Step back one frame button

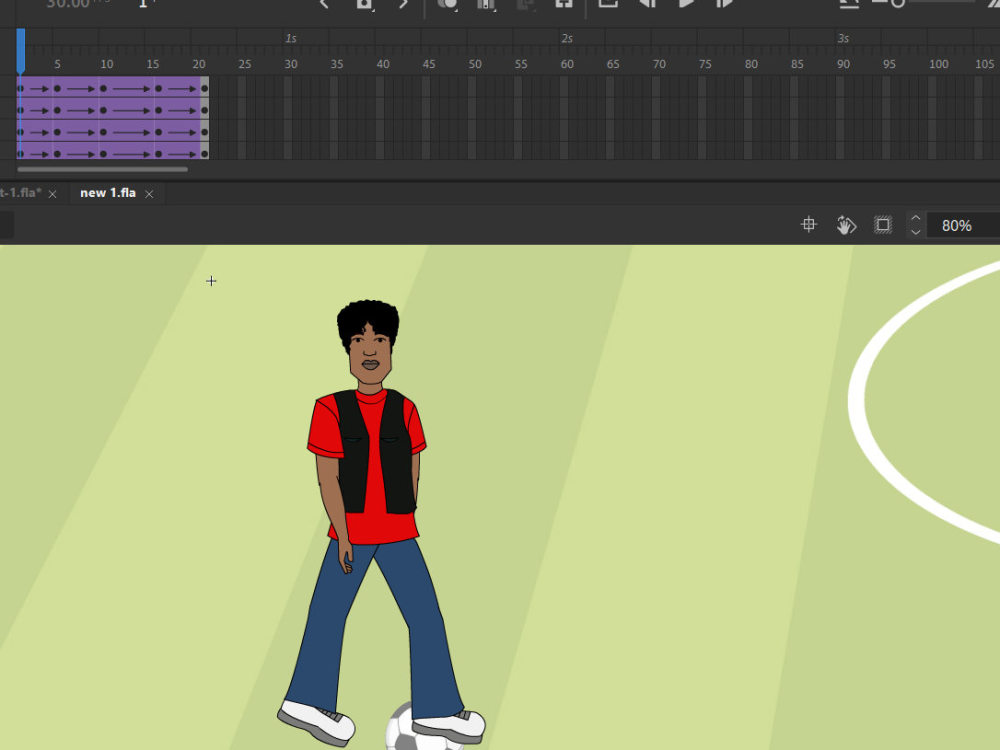point(647,4)
